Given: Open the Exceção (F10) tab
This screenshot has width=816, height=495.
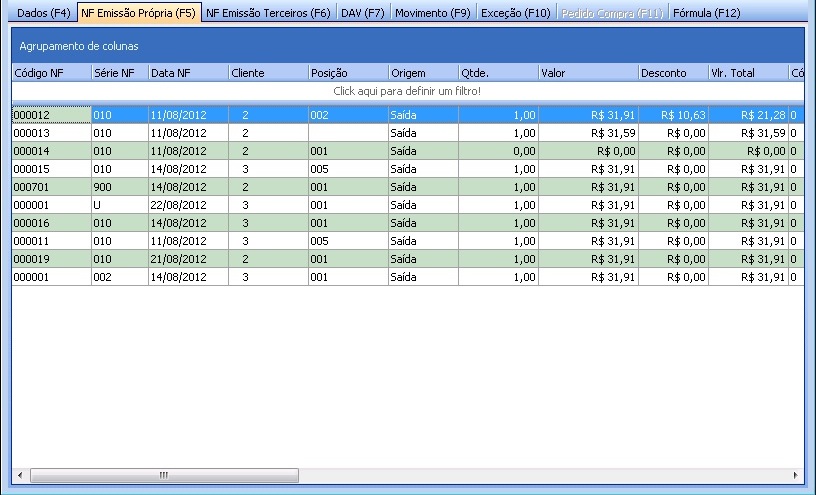Looking at the screenshot, I should tap(515, 13).
